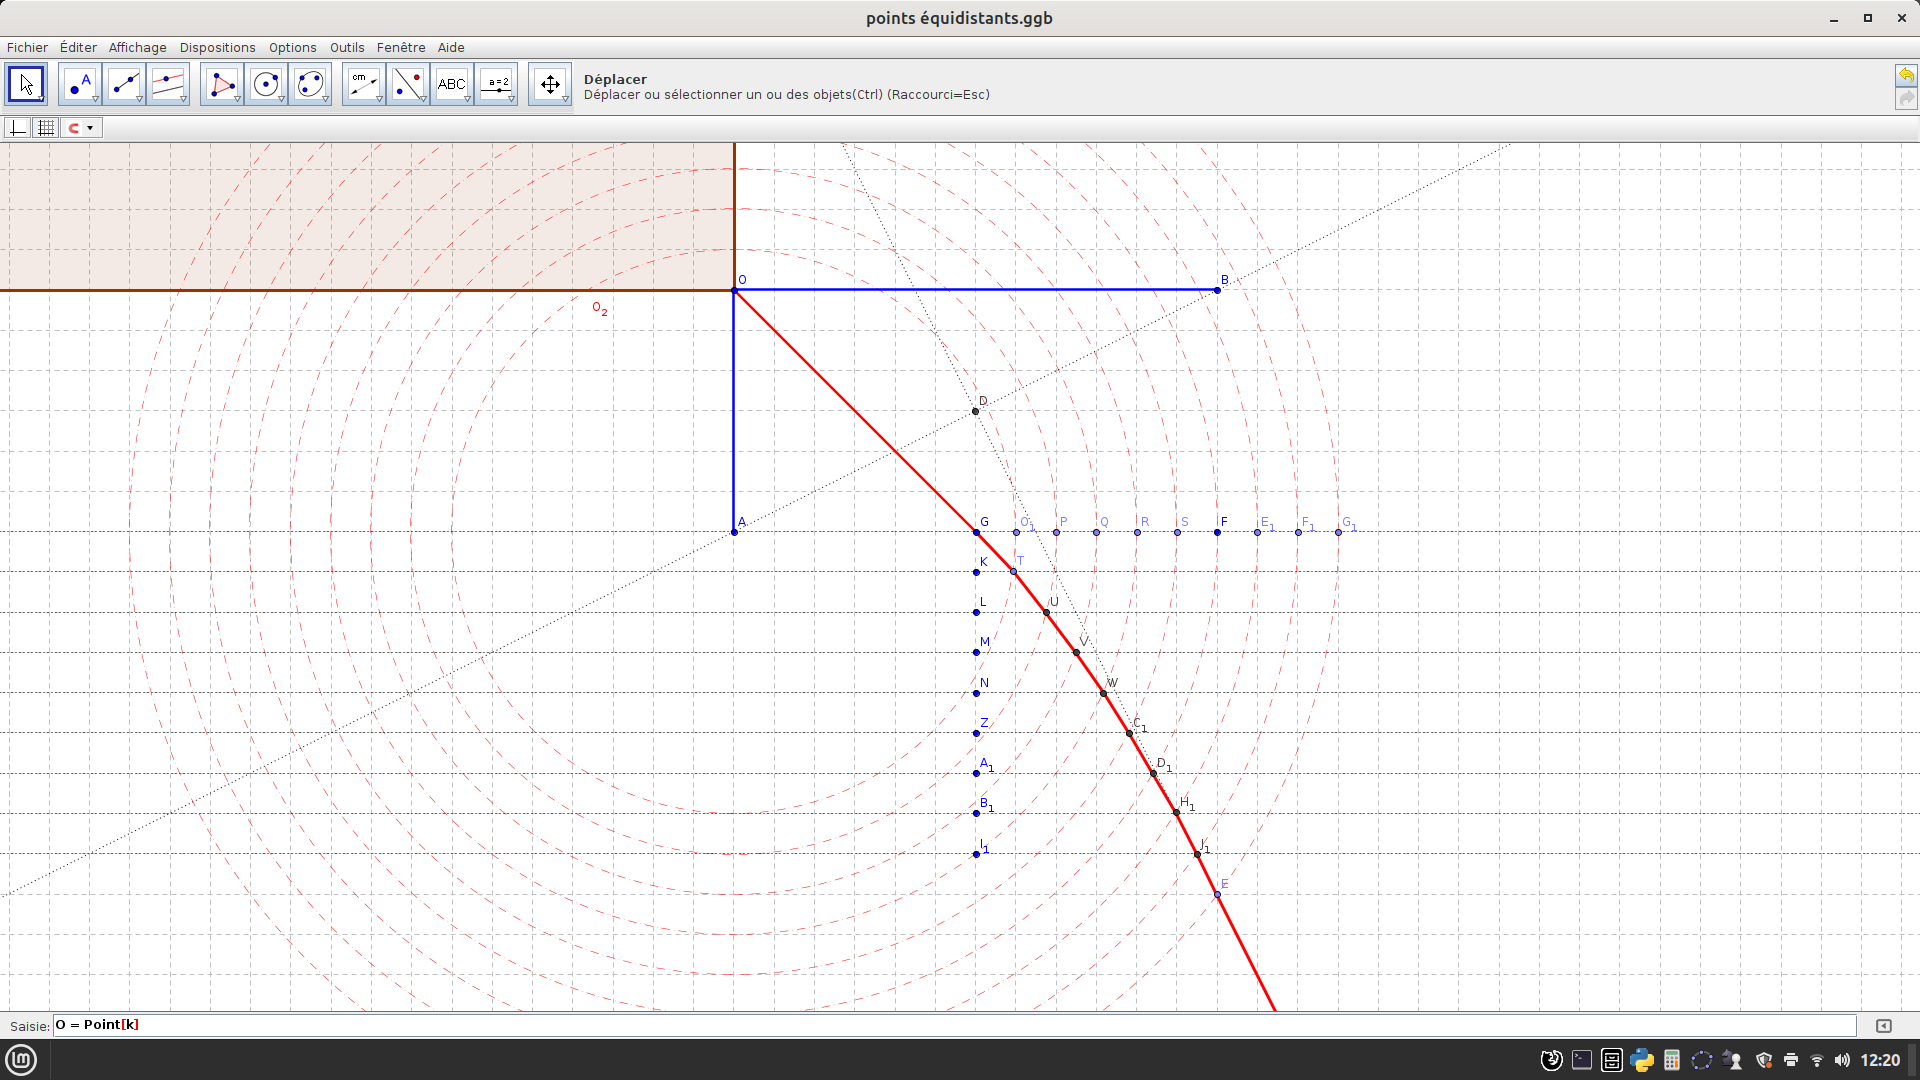Select the Move (Déplacer) arrow tool
This screenshot has width=1920, height=1080.
point(26,85)
